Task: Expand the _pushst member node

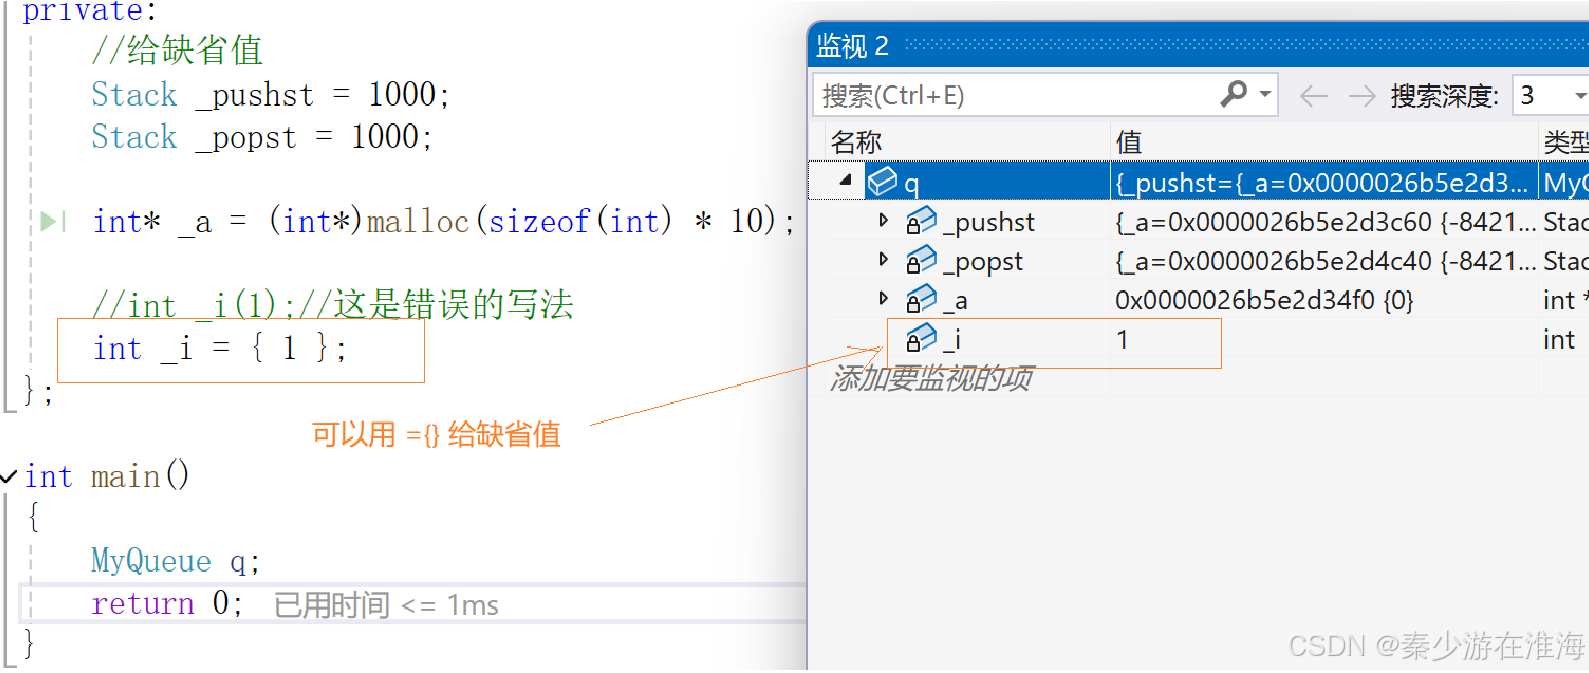Action: pyautogui.click(x=883, y=219)
